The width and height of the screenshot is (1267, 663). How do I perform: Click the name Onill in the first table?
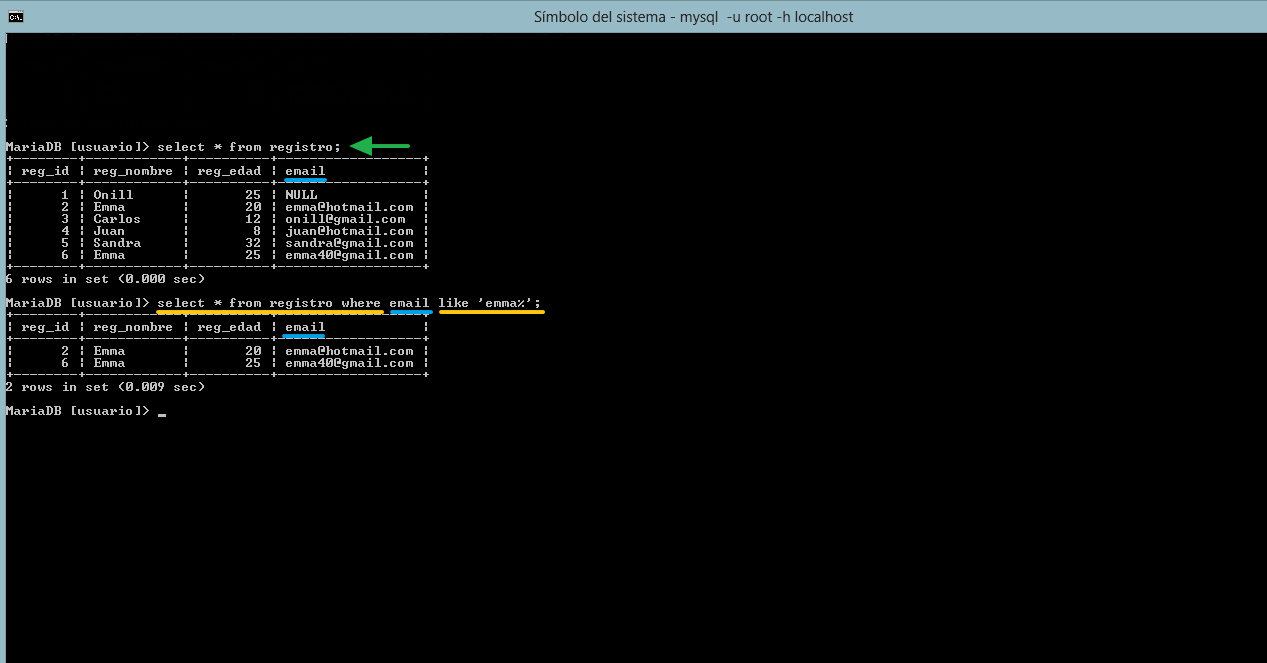tap(113, 195)
